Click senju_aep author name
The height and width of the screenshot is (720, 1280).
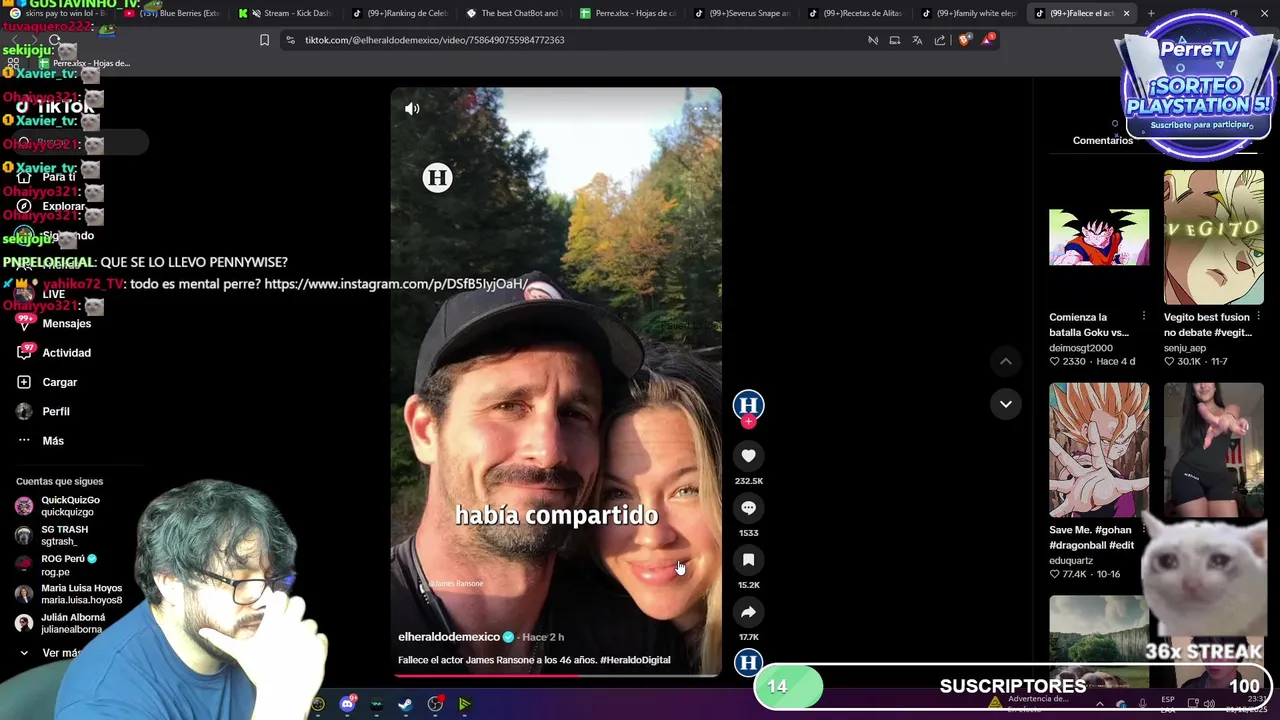tap(1185, 348)
